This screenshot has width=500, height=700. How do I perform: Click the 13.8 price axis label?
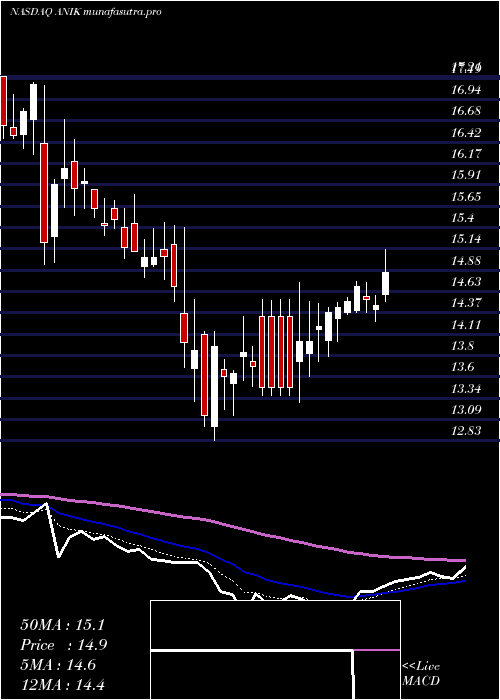click(463, 346)
